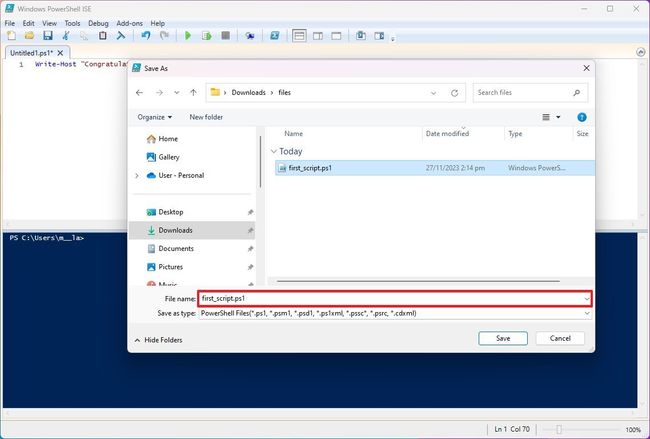The height and width of the screenshot is (439, 650).
Task: Click Show Command Add-on toolbar icon
Action: click(379, 36)
